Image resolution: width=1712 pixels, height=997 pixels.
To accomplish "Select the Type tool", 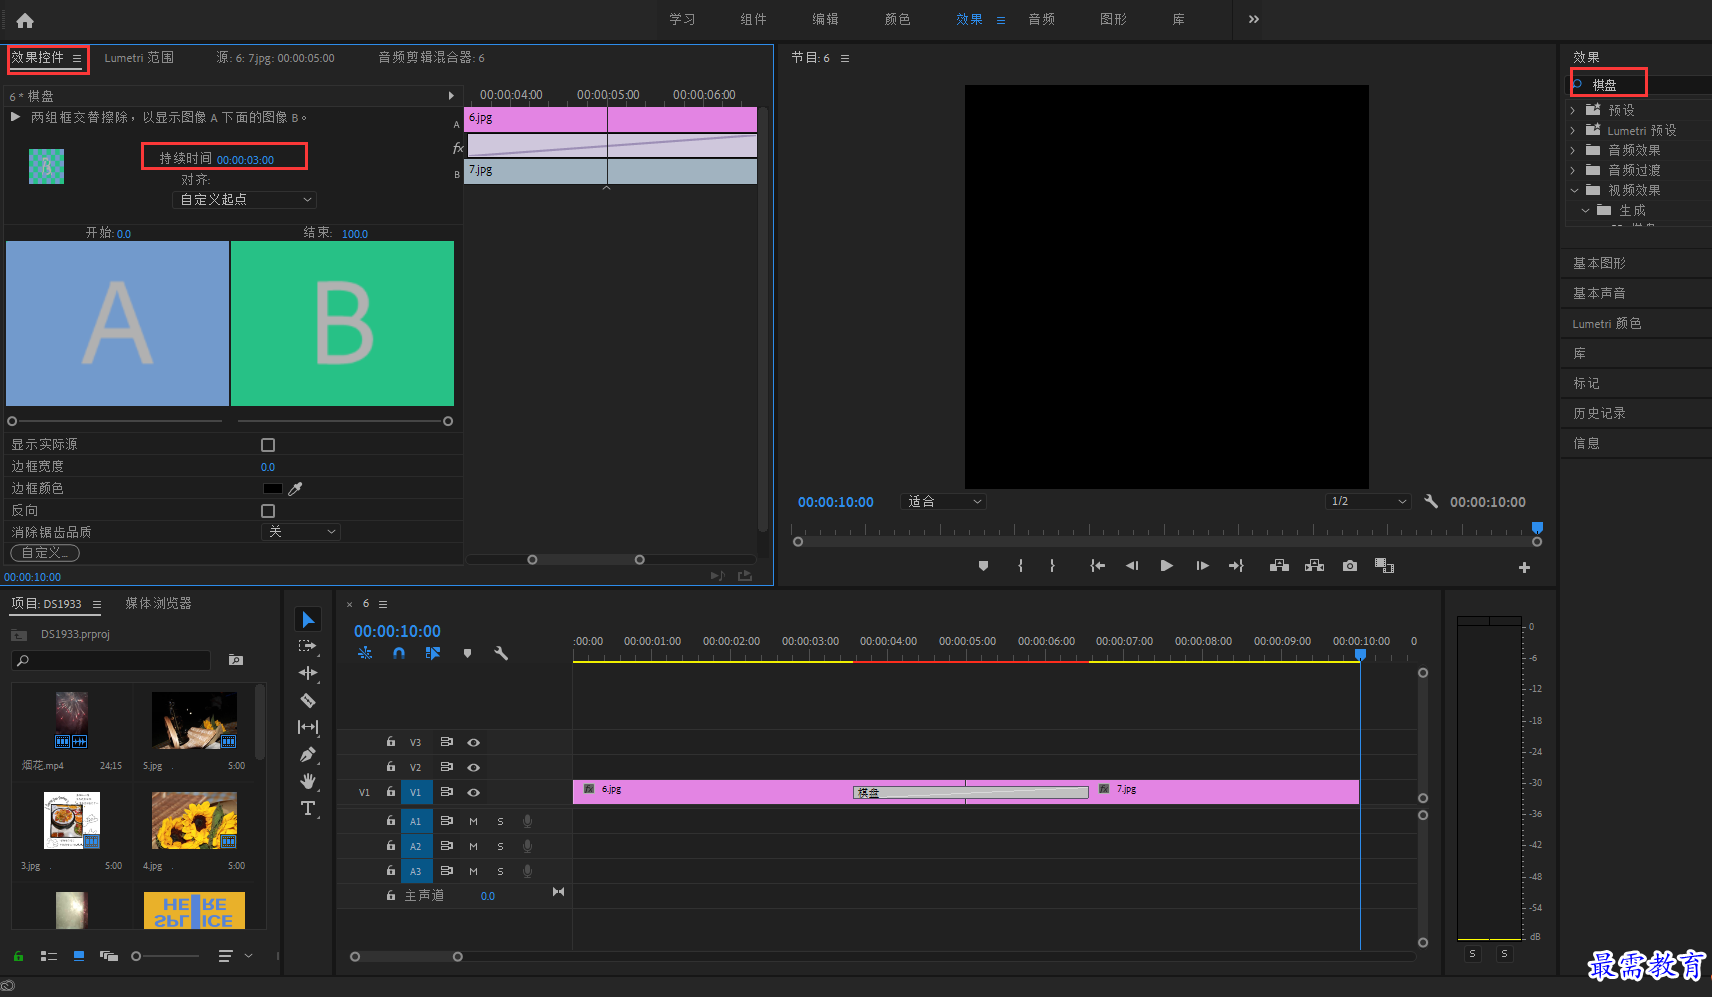I will pos(308,808).
